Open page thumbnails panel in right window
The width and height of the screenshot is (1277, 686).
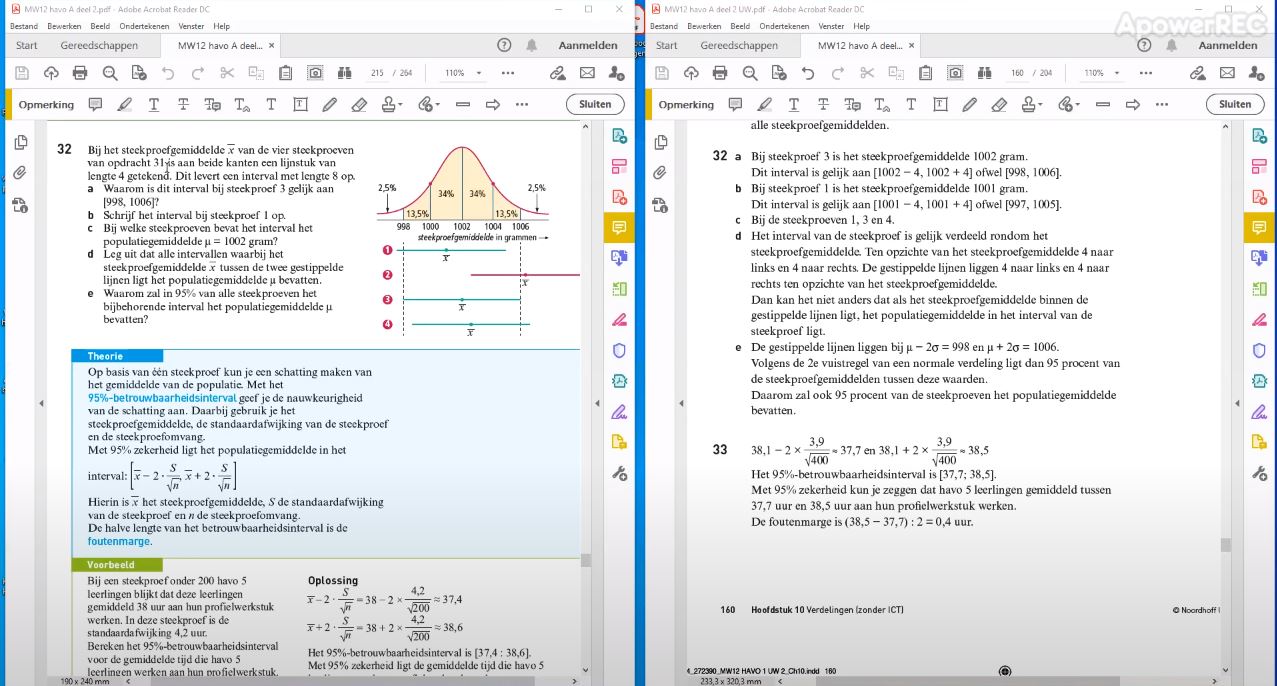pyautogui.click(x=660, y=142)
